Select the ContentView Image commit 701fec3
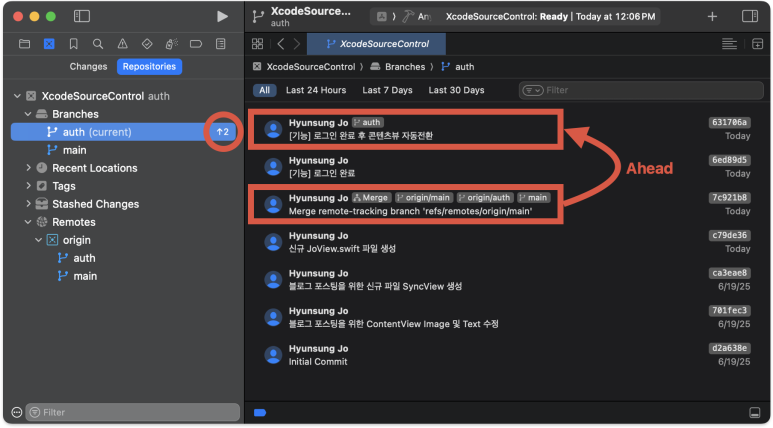The image size is (773, 428). [508, 317]
